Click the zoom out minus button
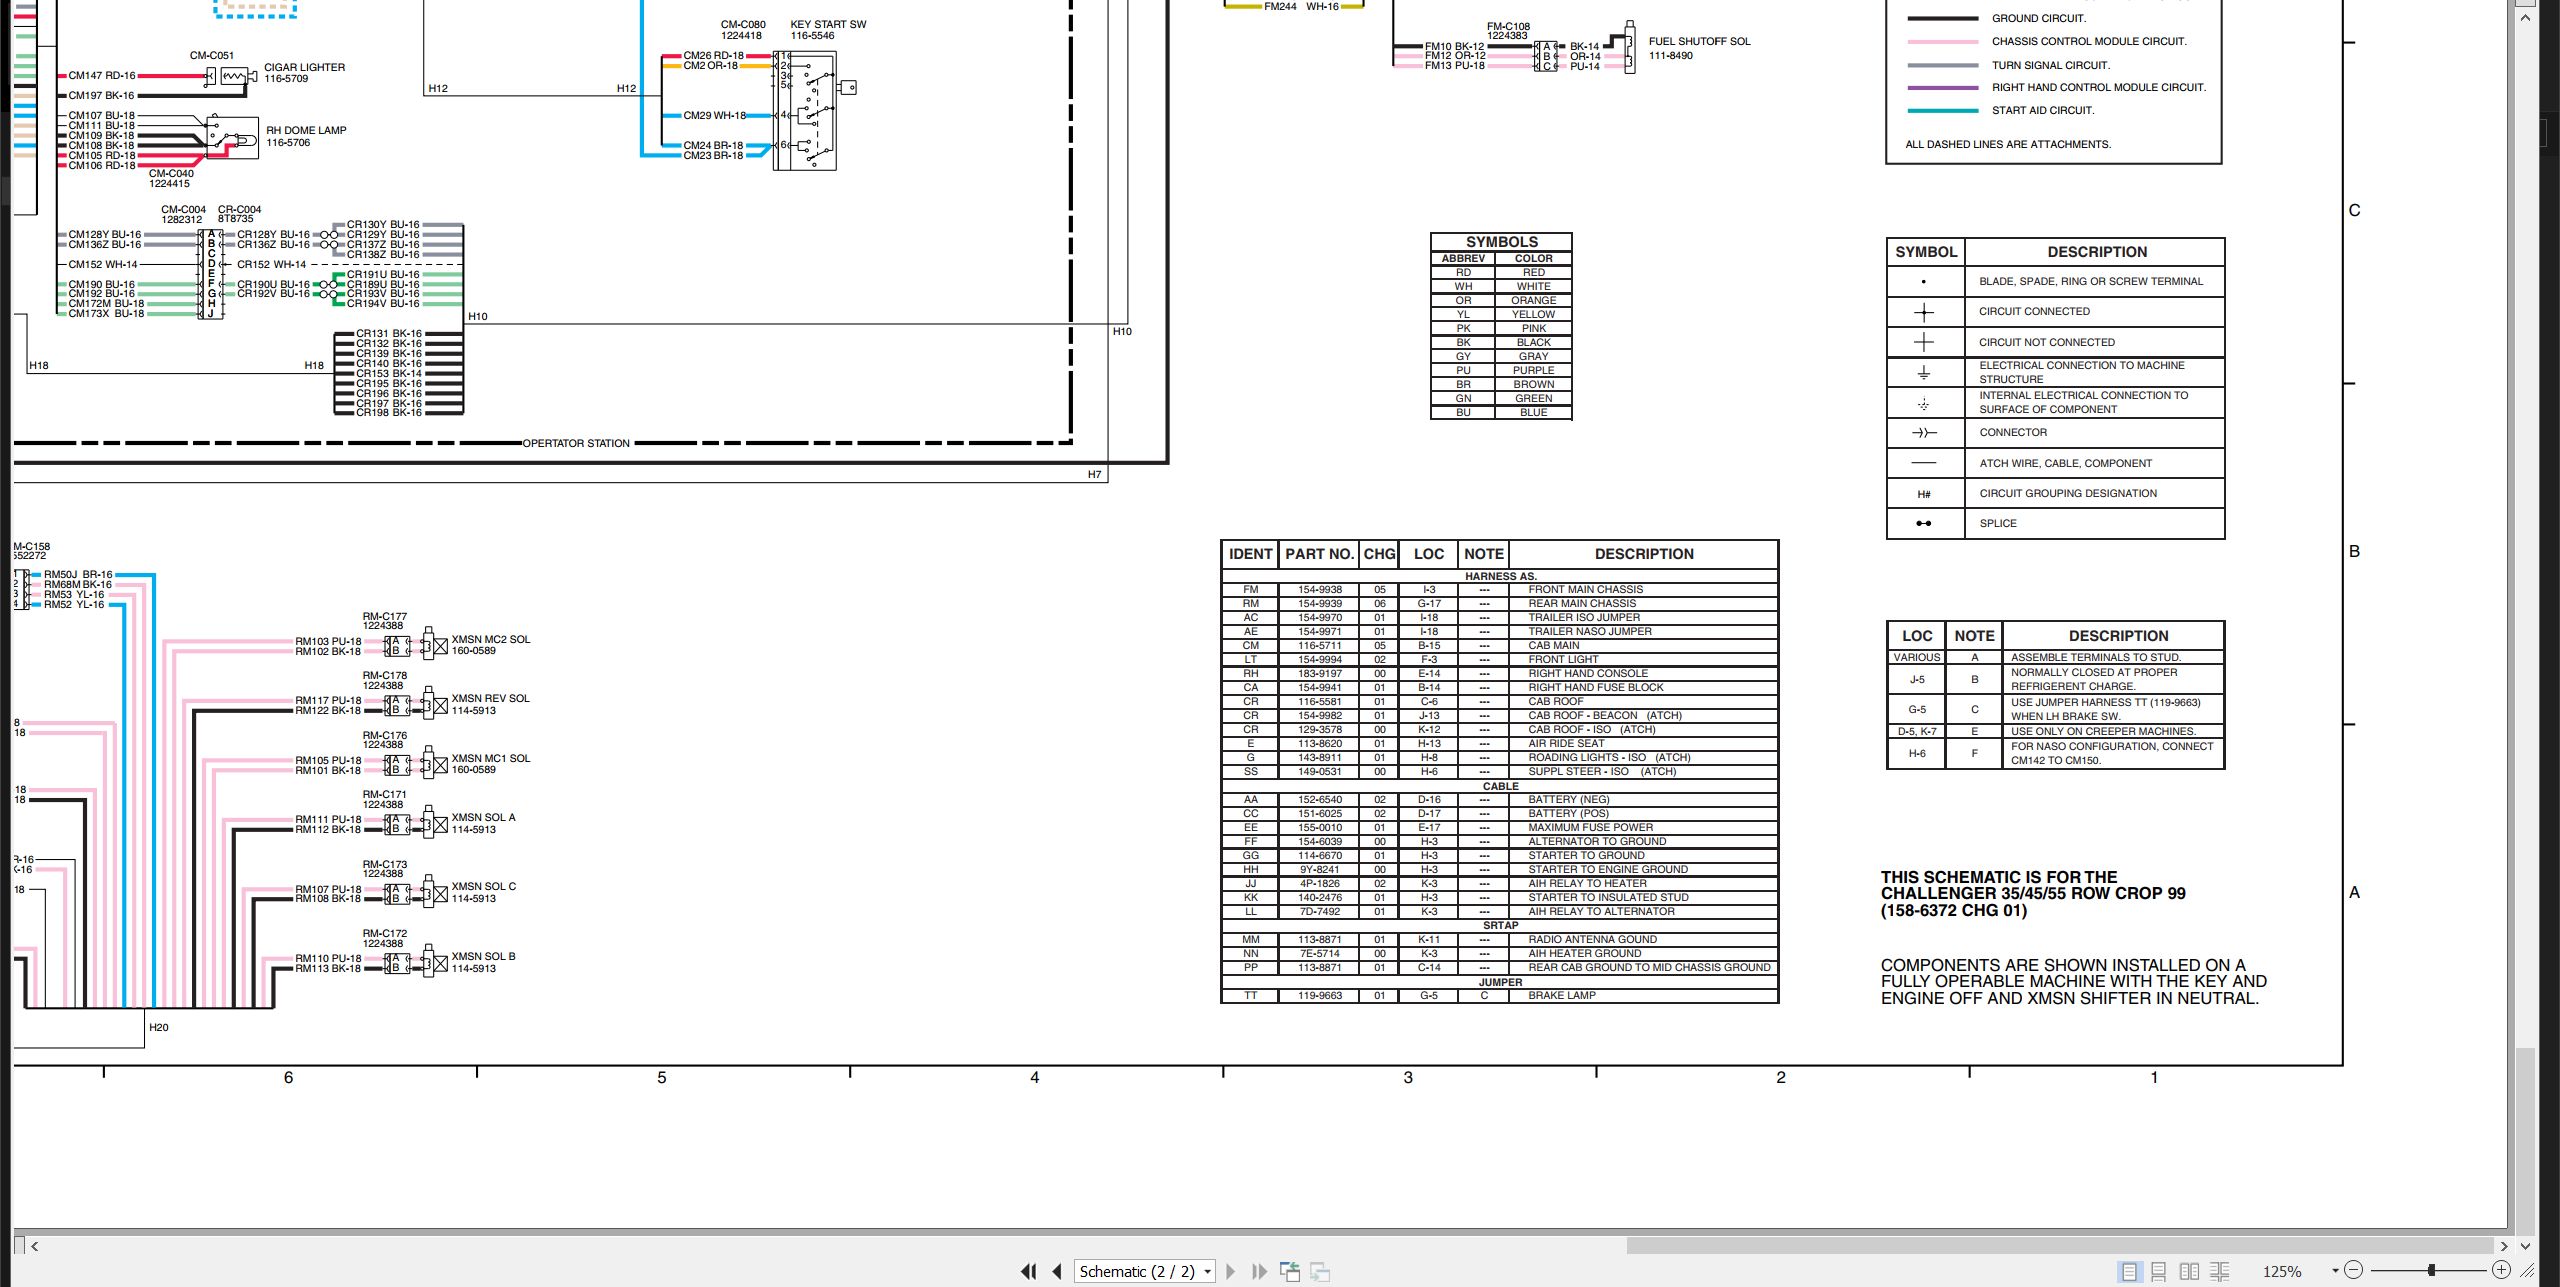The width and height of the screenshot is (2560, 1287). coord(2354,1270)
